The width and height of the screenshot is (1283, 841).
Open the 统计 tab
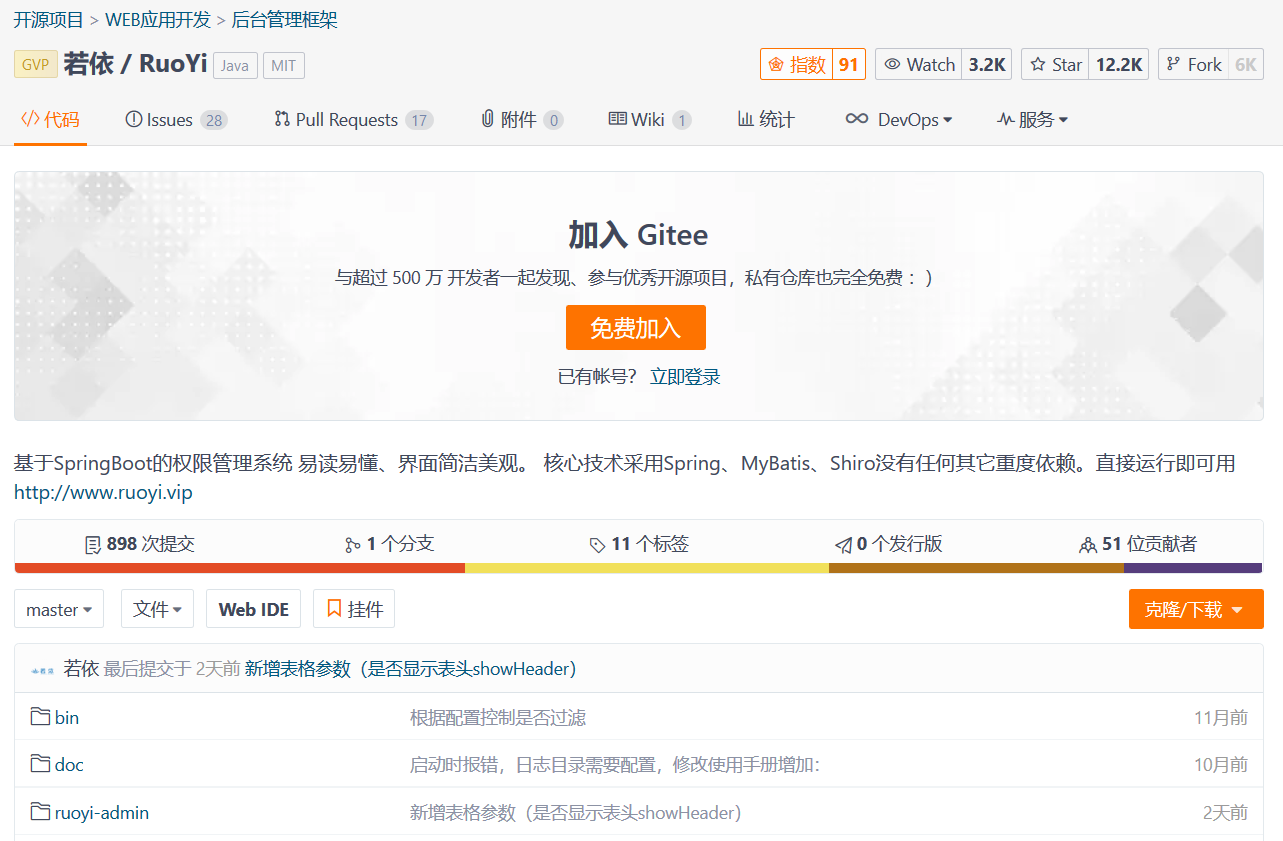[x=767, y=120]
